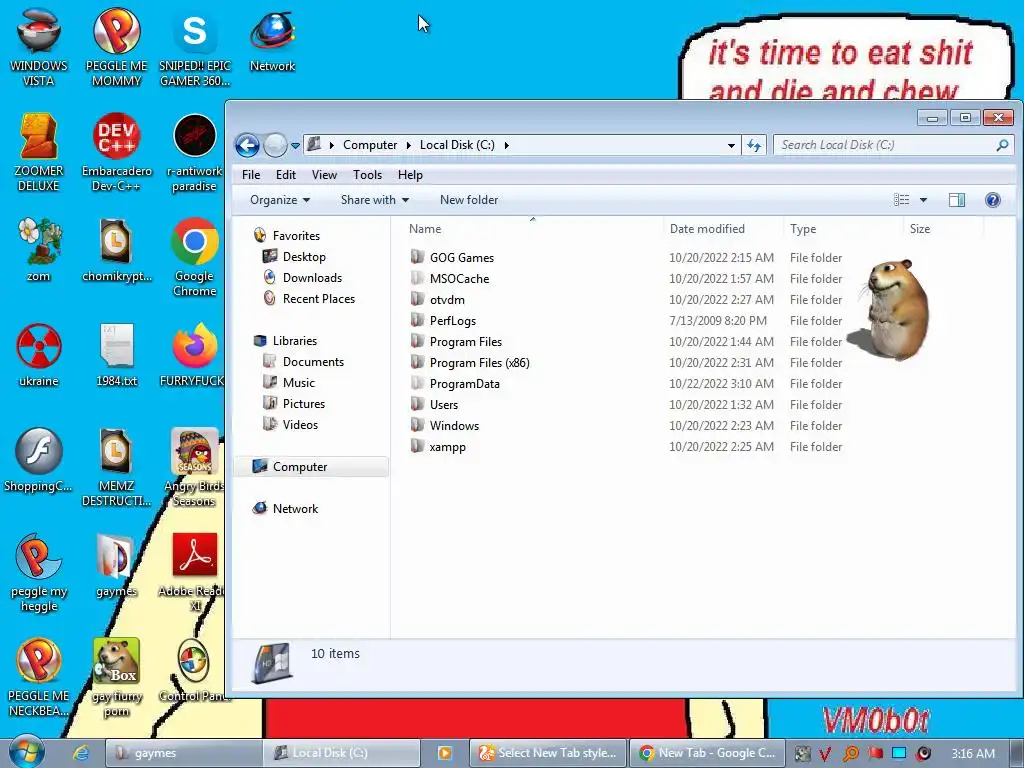Open the view options dropdown arrow
1024x768 pixels.
tap(923, 200)
